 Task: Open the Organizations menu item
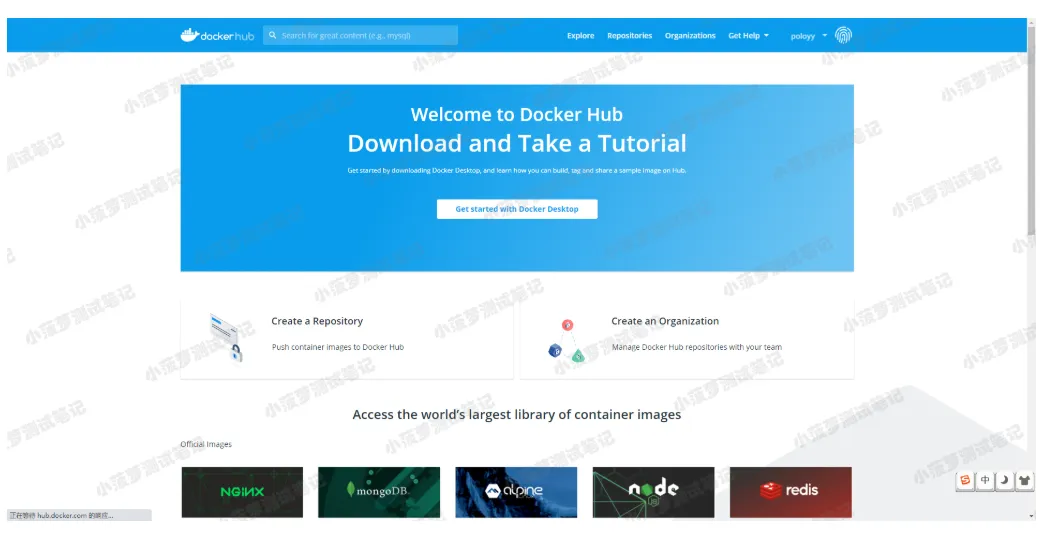690,36
